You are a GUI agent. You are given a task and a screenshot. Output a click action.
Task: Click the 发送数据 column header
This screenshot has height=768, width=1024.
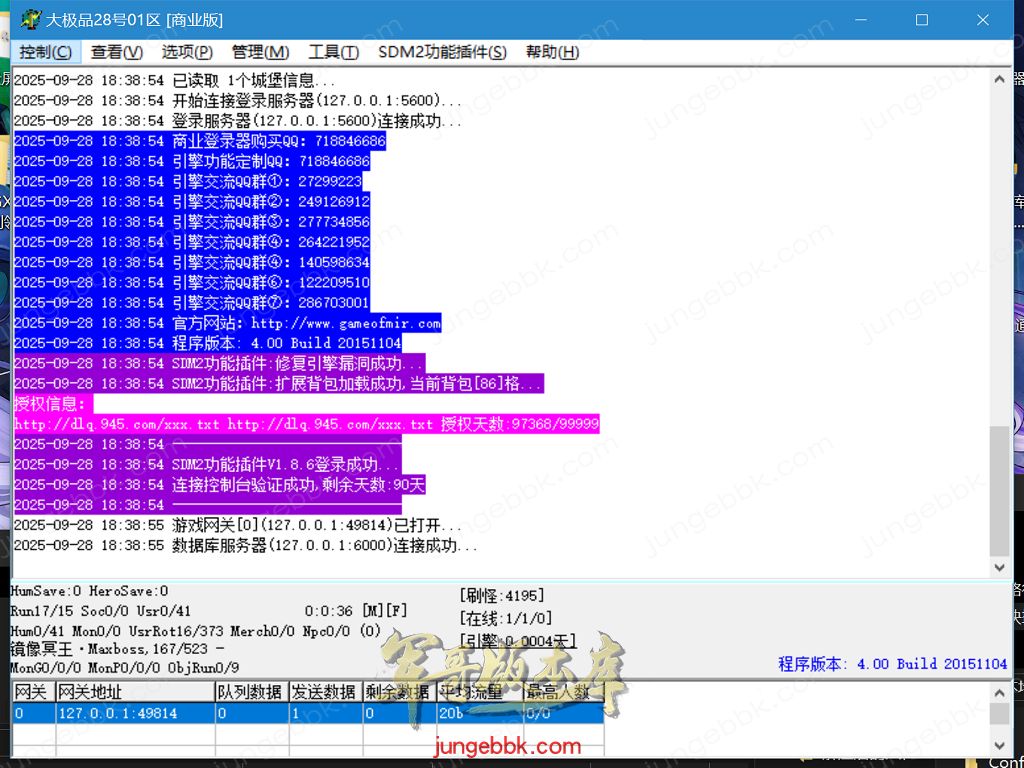pyautogui.click(x=325, y=692)
